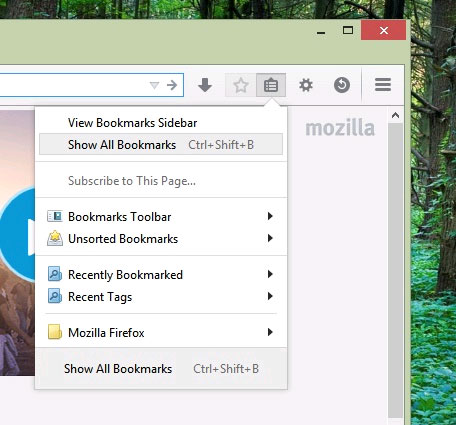
Task: Open the Recently Bookmarked submenu
Action: [161, 275]
